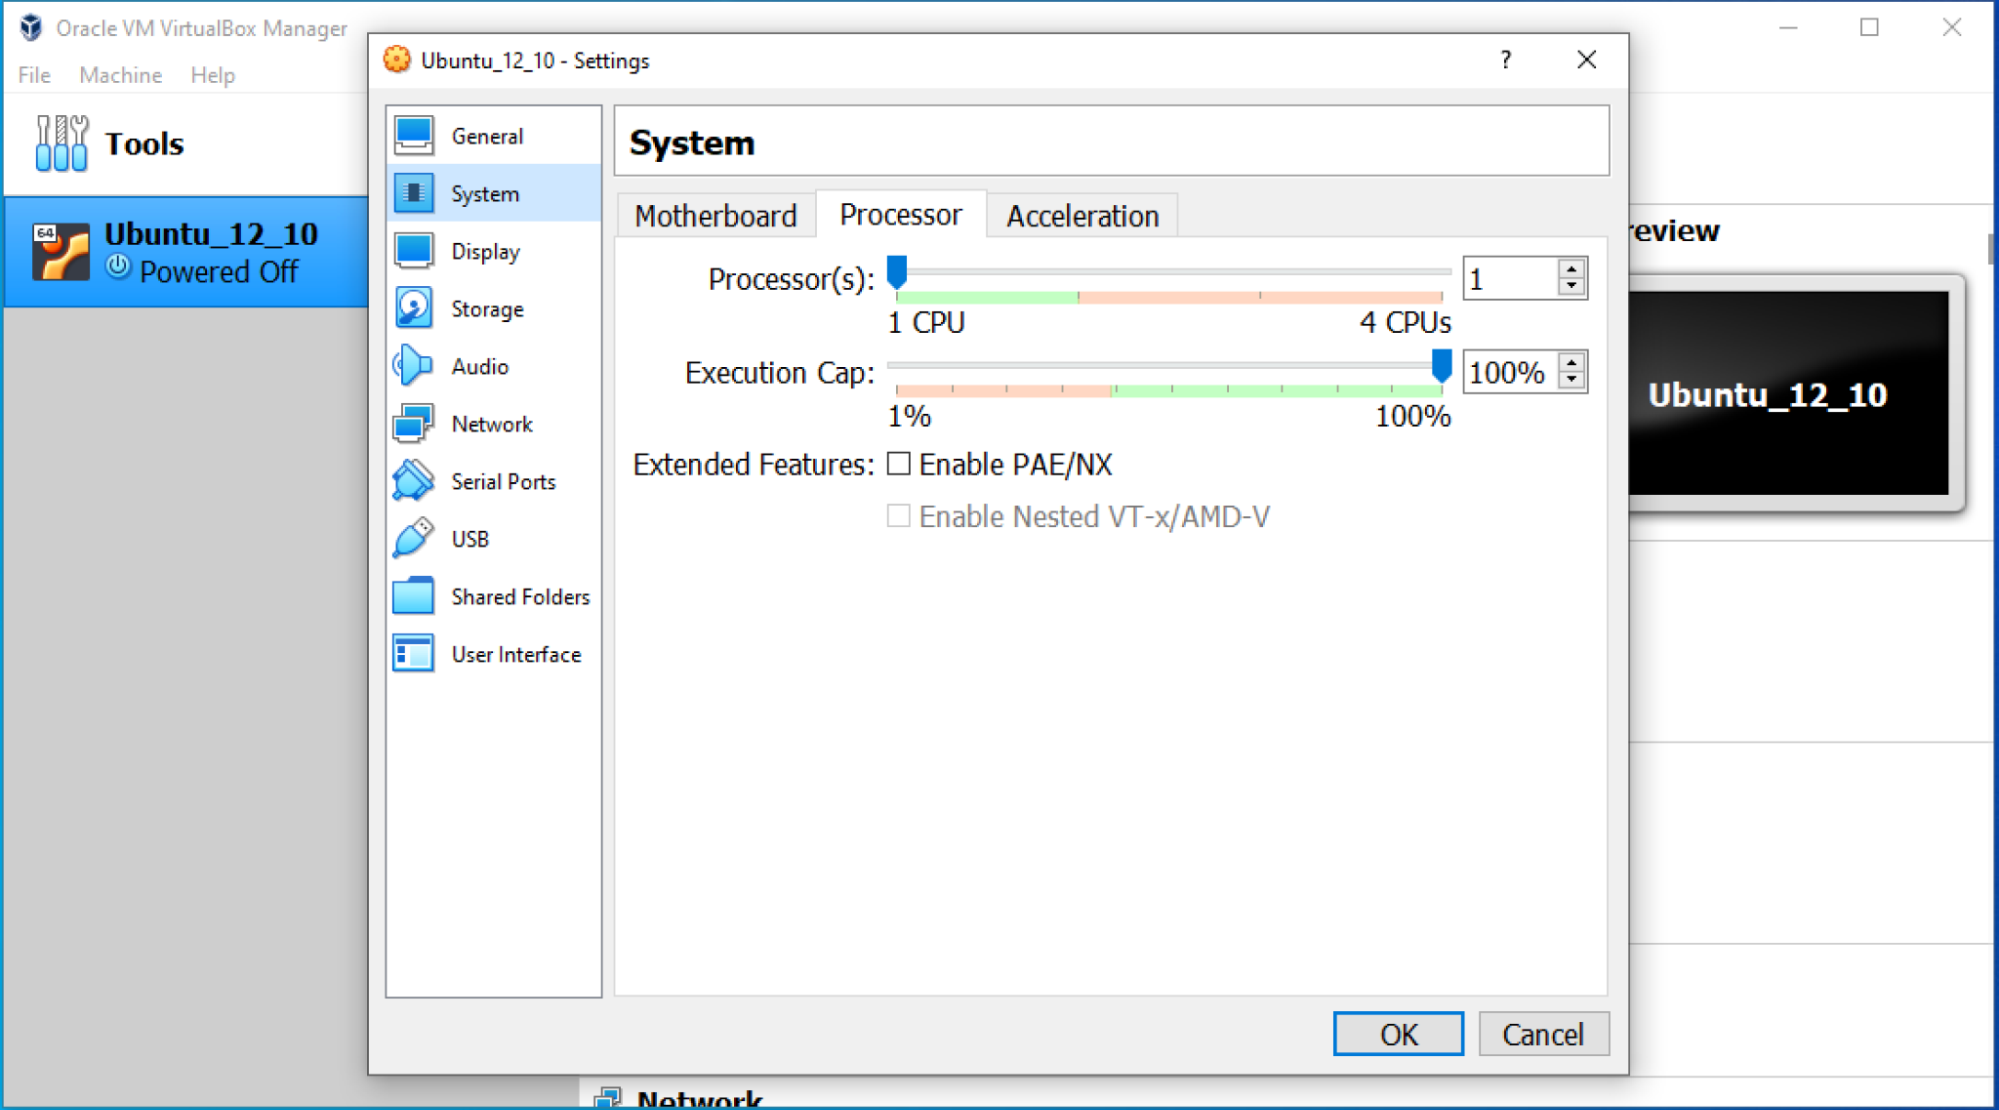
Task: Switch to the Acceleration tab
Action: point(1083,215)
